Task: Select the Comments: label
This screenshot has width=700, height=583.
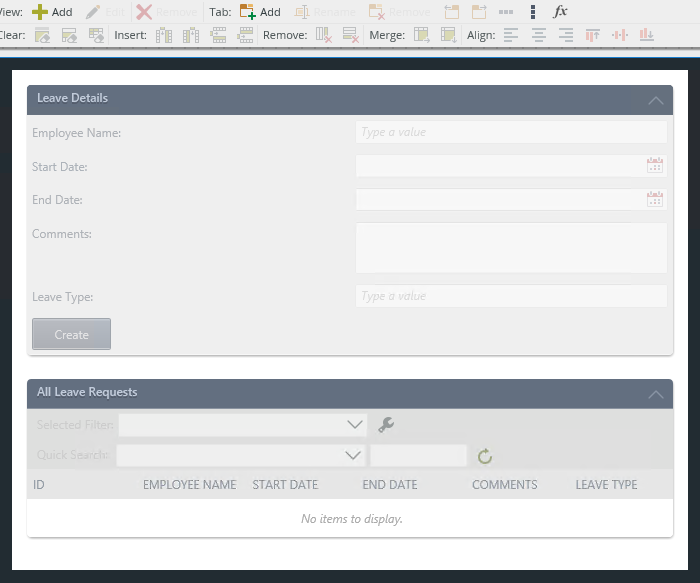Action: coord(62,234)
